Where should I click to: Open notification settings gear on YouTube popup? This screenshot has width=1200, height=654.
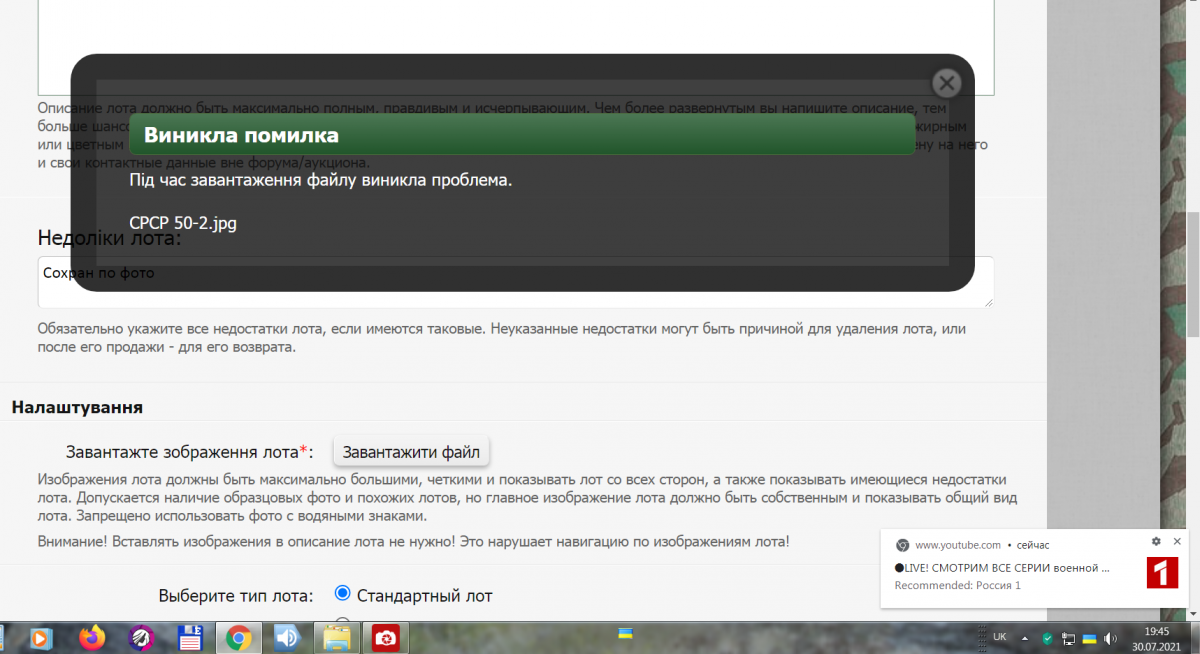pyautogui.click(x=1156, y=541)
